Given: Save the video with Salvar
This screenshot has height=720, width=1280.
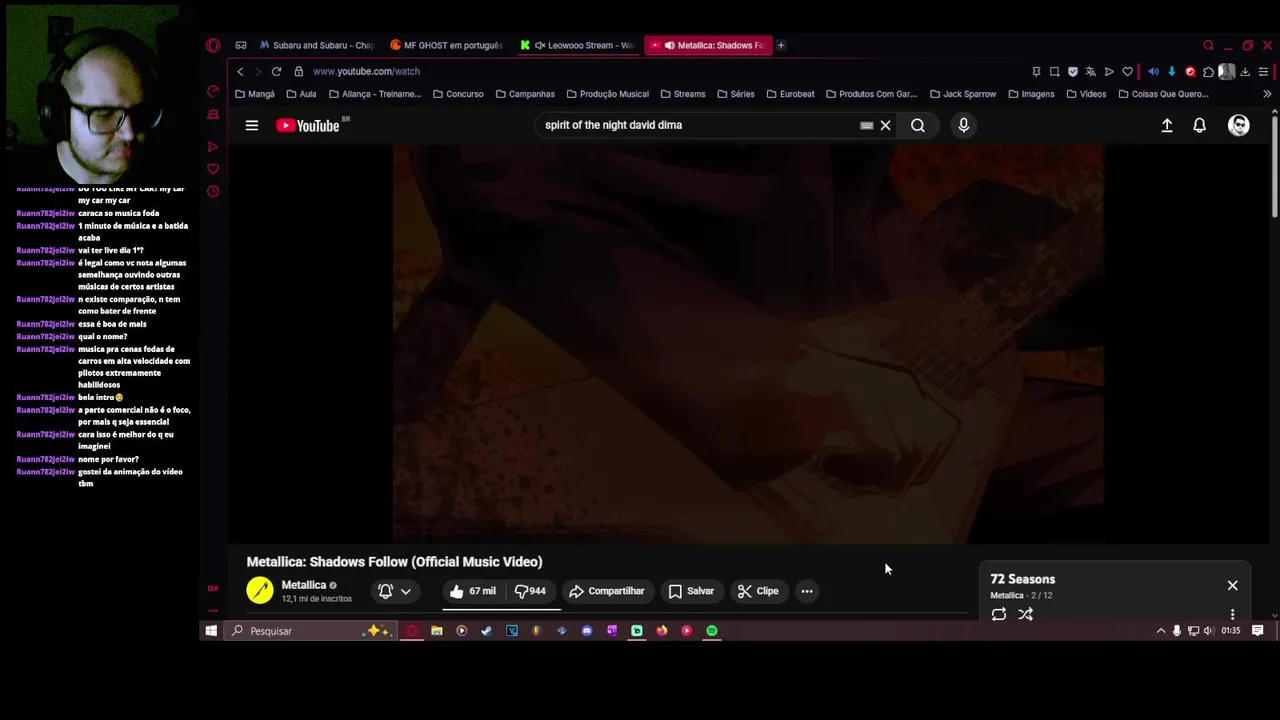Looking at the screenshot, I should 691,591.
